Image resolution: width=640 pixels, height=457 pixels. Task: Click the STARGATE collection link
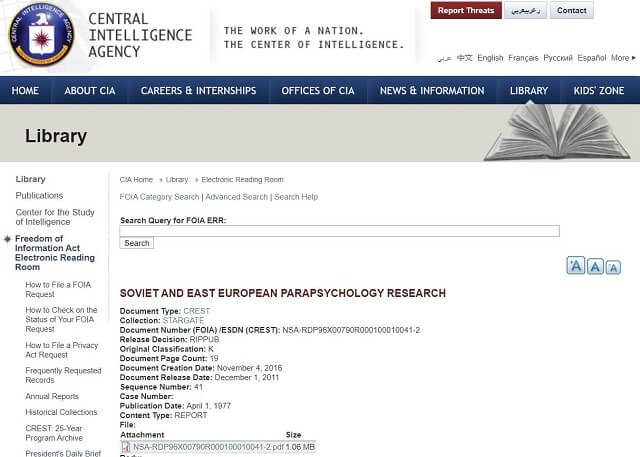click(x=183, y=320)
